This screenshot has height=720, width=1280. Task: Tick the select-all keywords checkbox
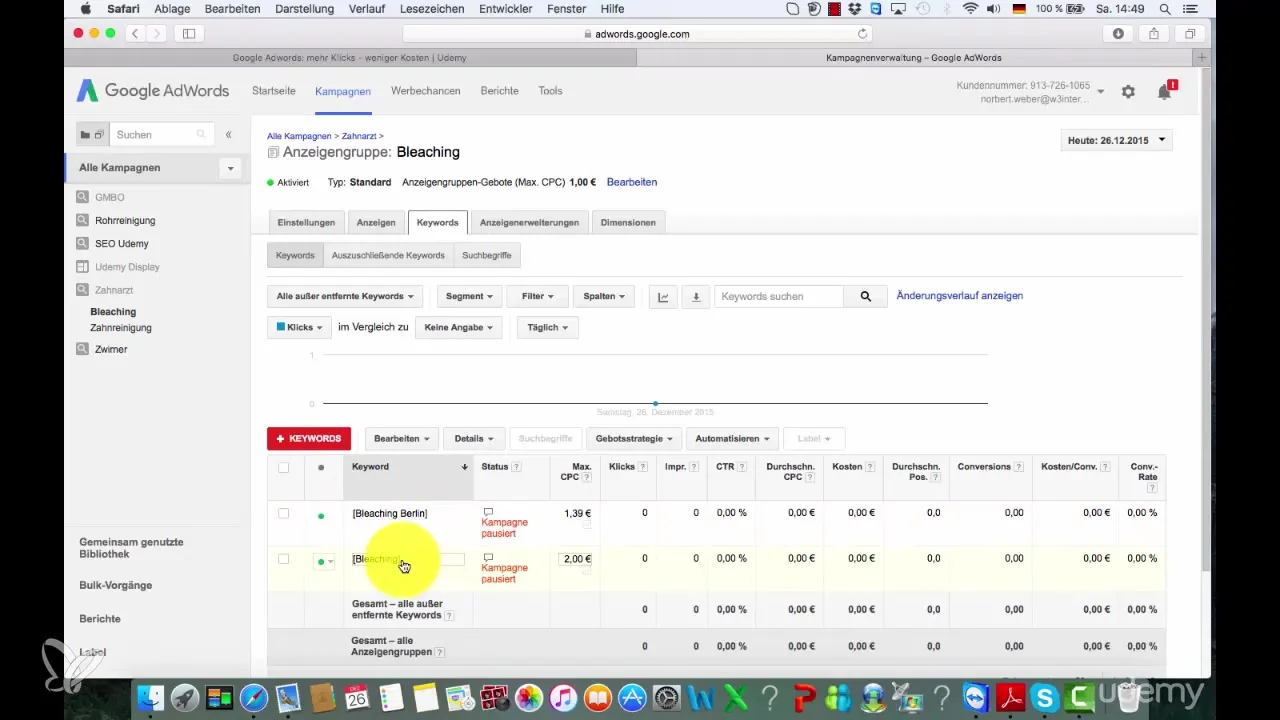(284, 467)
